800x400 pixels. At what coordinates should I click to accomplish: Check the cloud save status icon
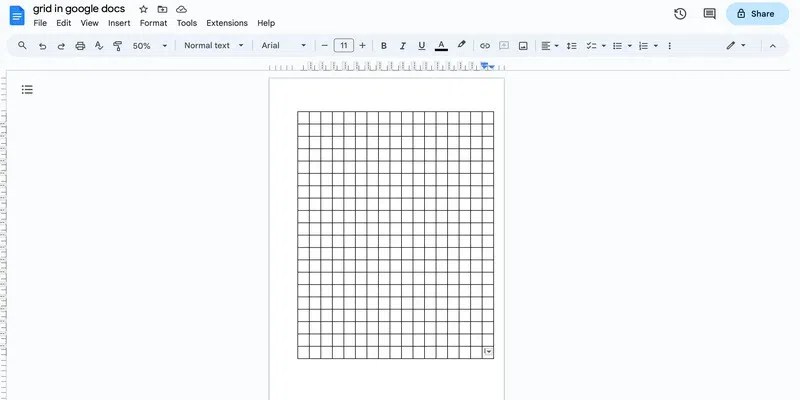[181, 9]
